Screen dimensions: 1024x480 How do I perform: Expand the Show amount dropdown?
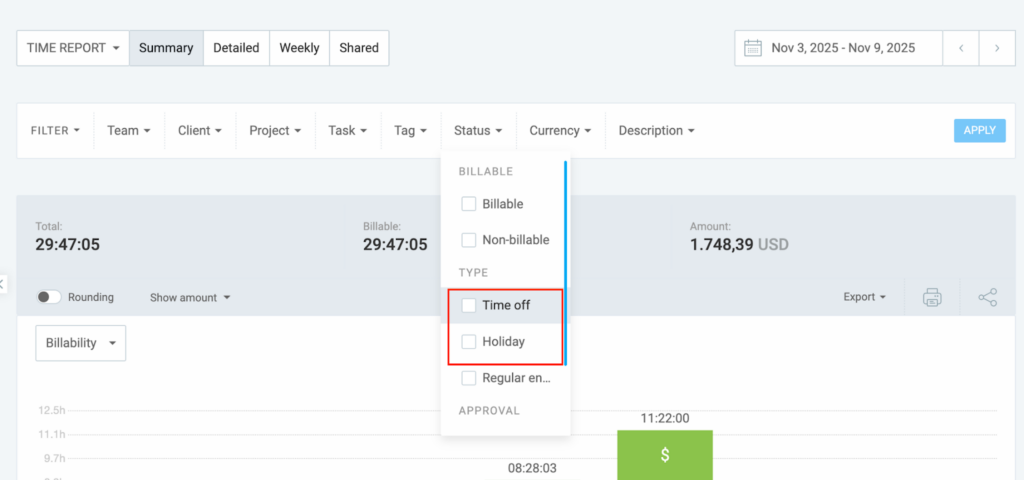(190, 297)
